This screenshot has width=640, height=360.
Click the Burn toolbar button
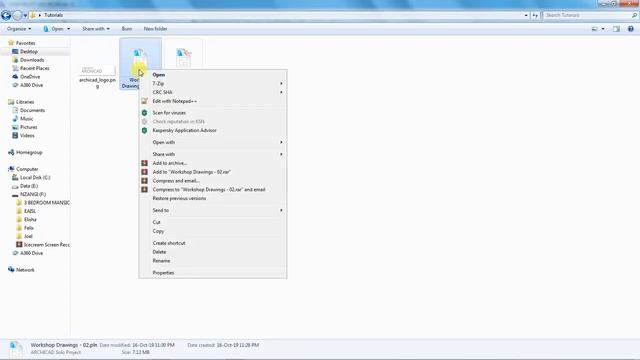[x=127, y=29]
